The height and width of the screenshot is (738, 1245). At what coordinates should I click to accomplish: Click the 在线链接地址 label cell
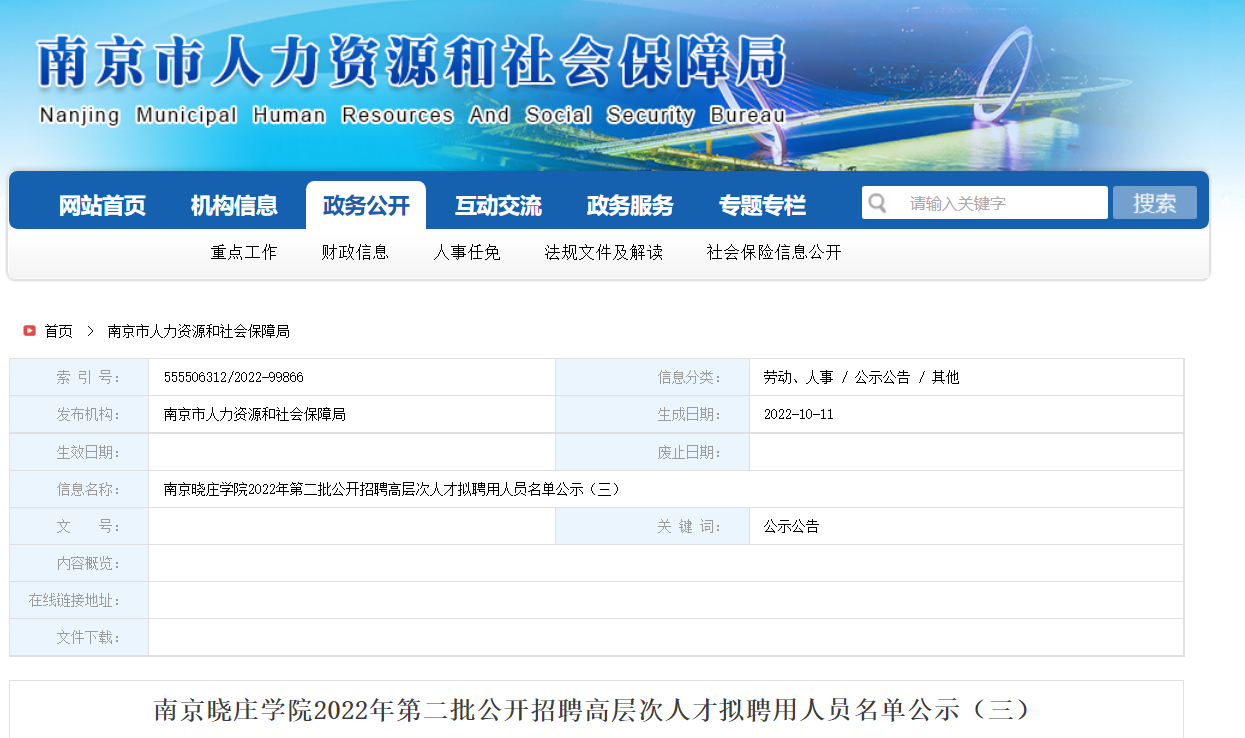[79, 600]
